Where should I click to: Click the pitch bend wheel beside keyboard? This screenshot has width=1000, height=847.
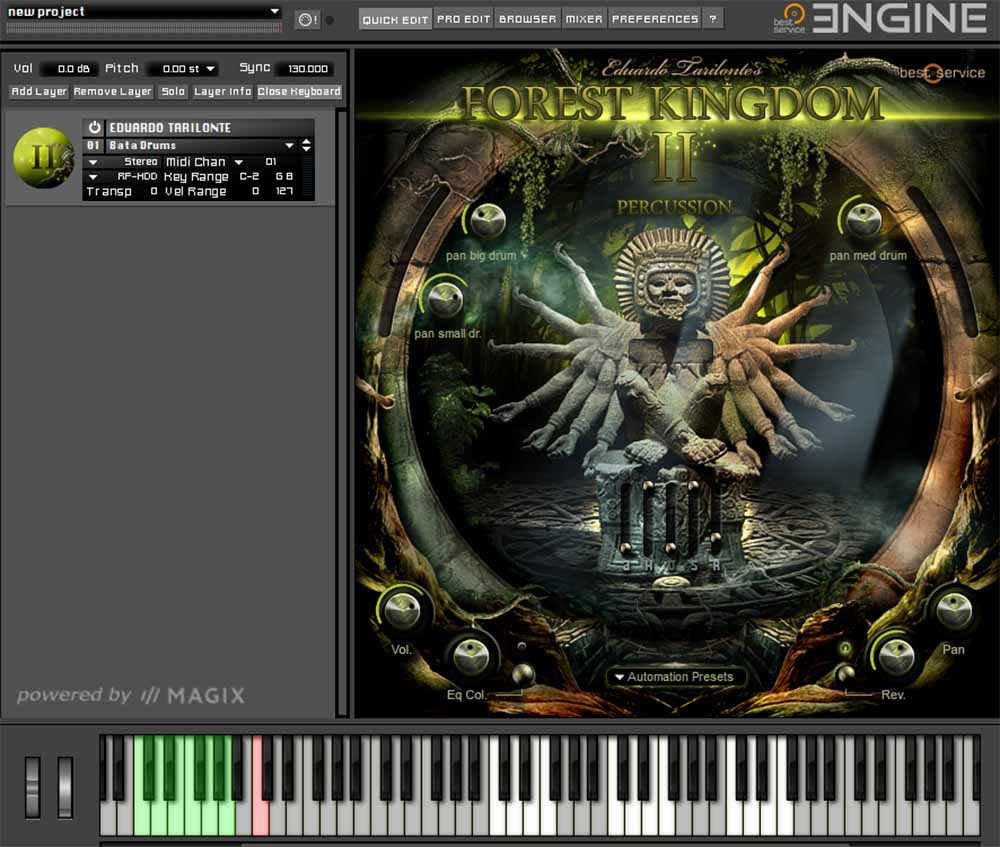coord(33,786)
